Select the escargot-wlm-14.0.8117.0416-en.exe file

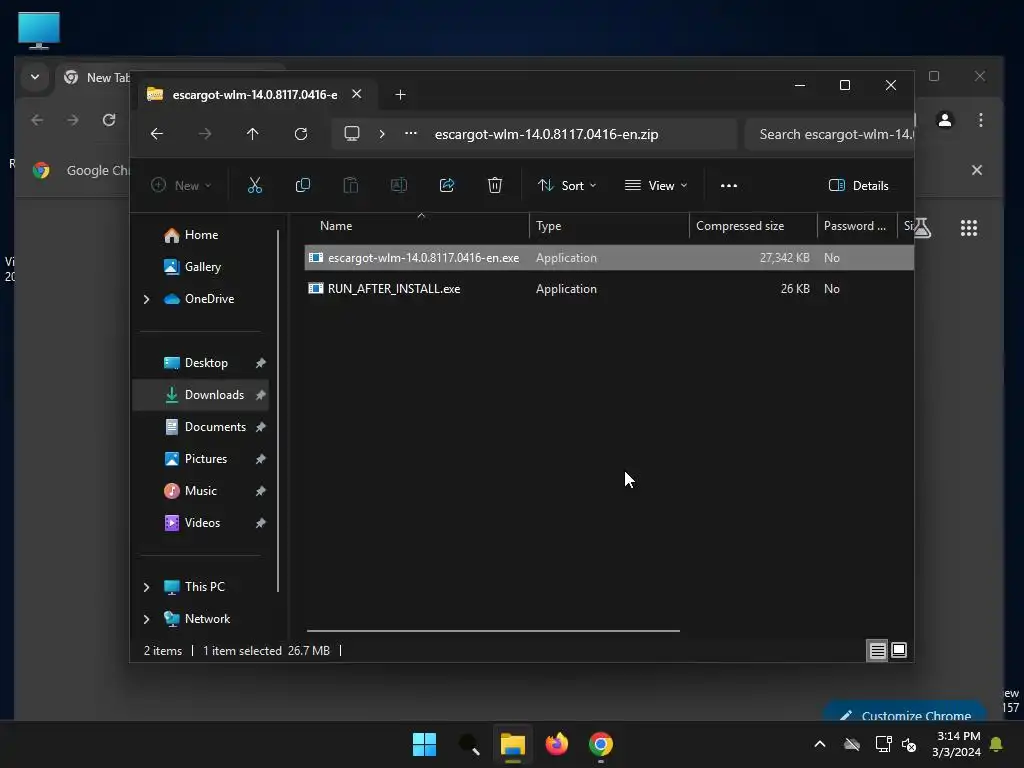coord(609,258)
